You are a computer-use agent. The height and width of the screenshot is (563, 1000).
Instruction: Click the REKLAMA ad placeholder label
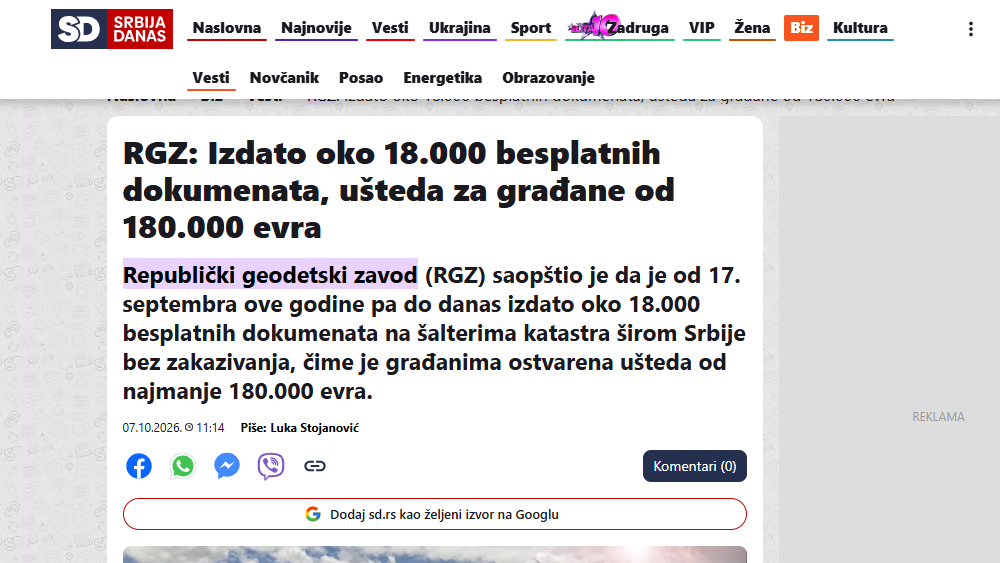938,416
